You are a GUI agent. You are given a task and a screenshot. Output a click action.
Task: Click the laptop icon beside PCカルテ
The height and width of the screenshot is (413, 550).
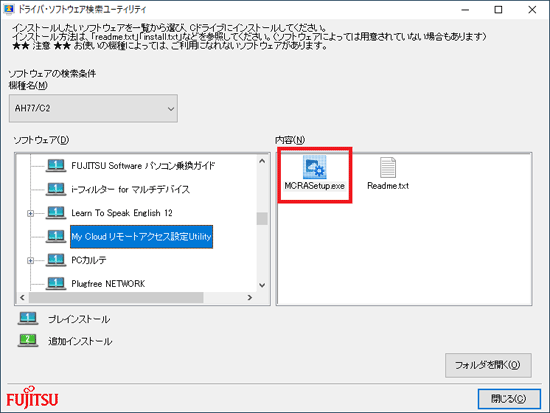[56, 260]
